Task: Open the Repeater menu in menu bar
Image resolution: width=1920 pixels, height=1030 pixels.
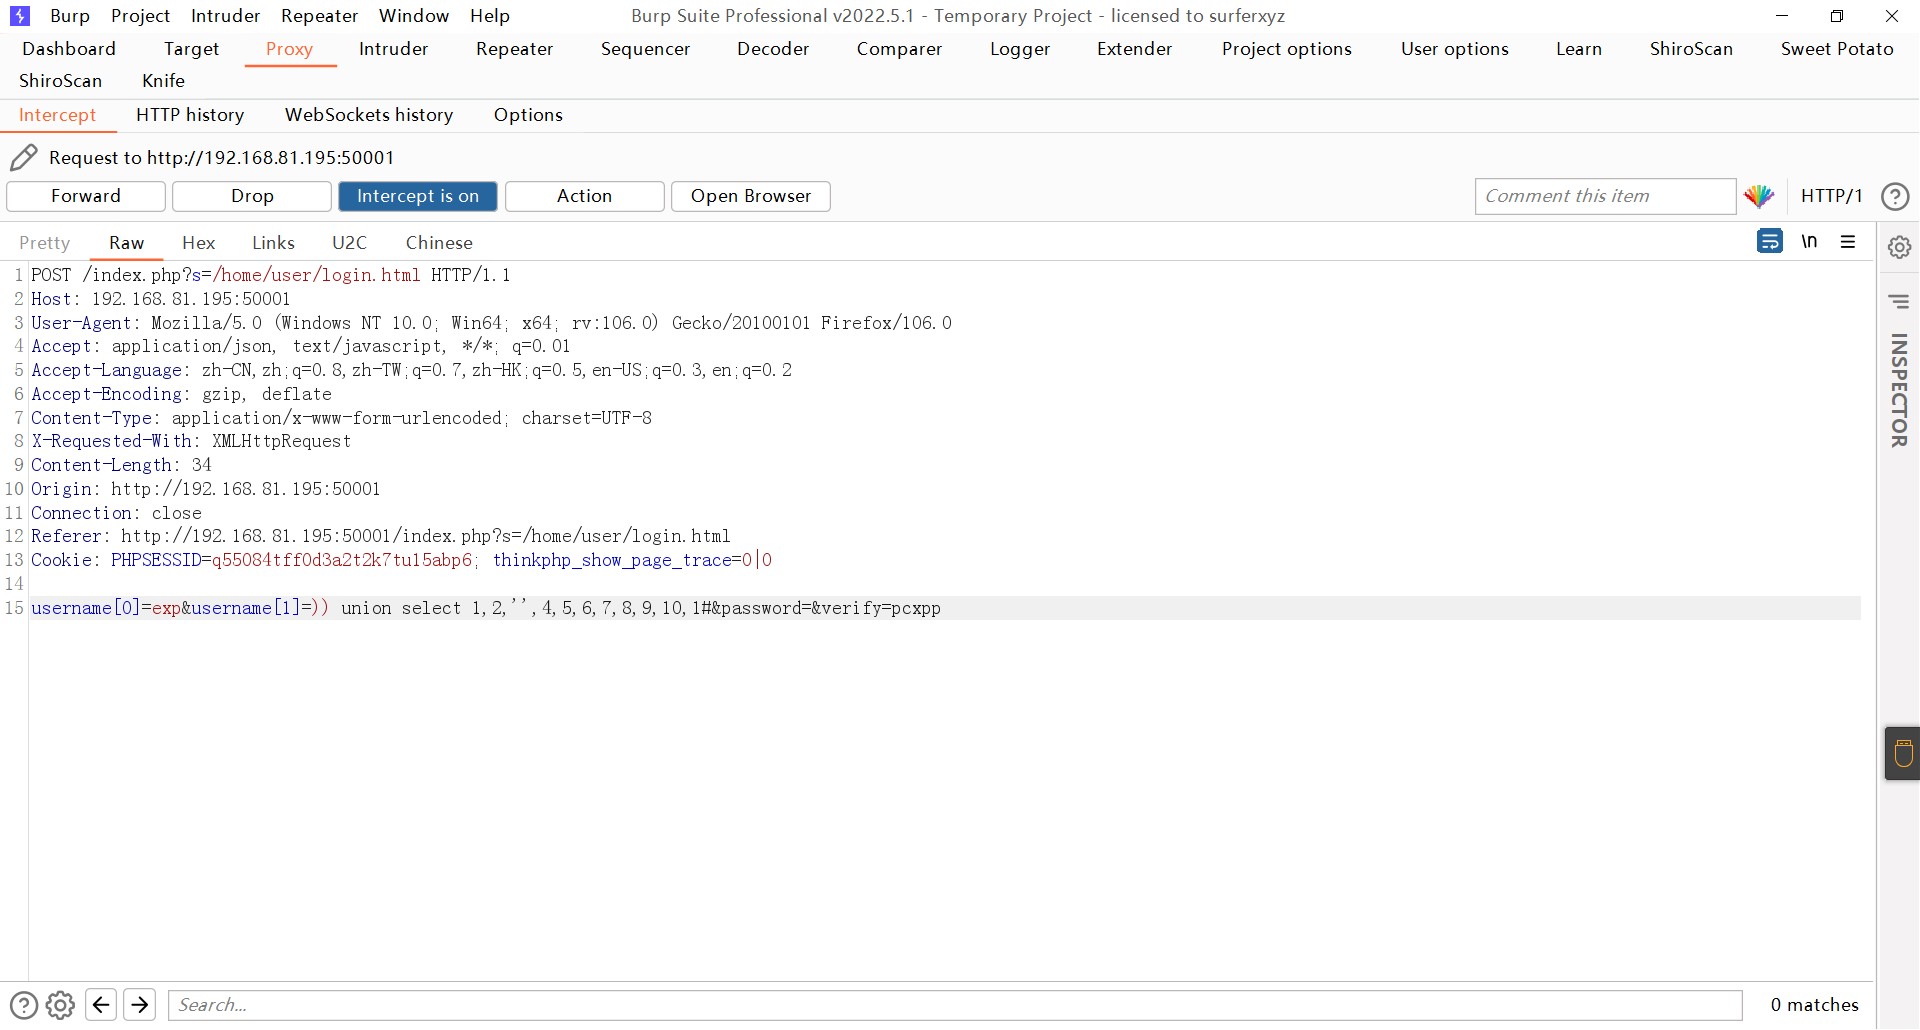Action: coord(319,16)
